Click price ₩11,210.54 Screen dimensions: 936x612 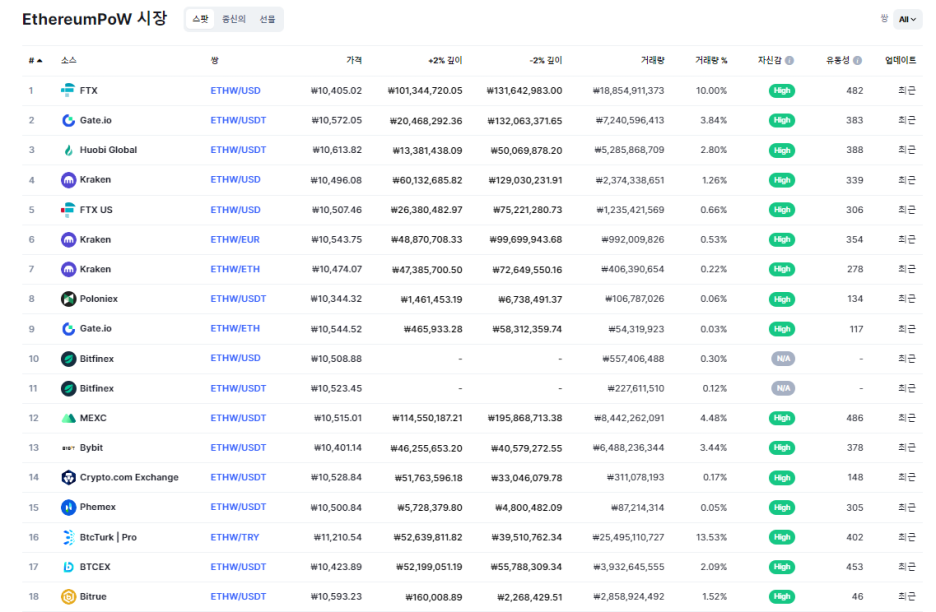[337, 537]
